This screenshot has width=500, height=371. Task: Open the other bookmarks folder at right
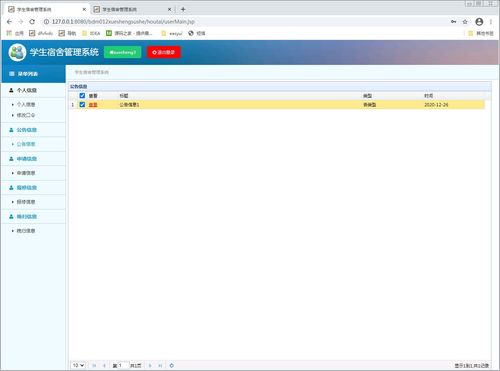pos(481,33)
